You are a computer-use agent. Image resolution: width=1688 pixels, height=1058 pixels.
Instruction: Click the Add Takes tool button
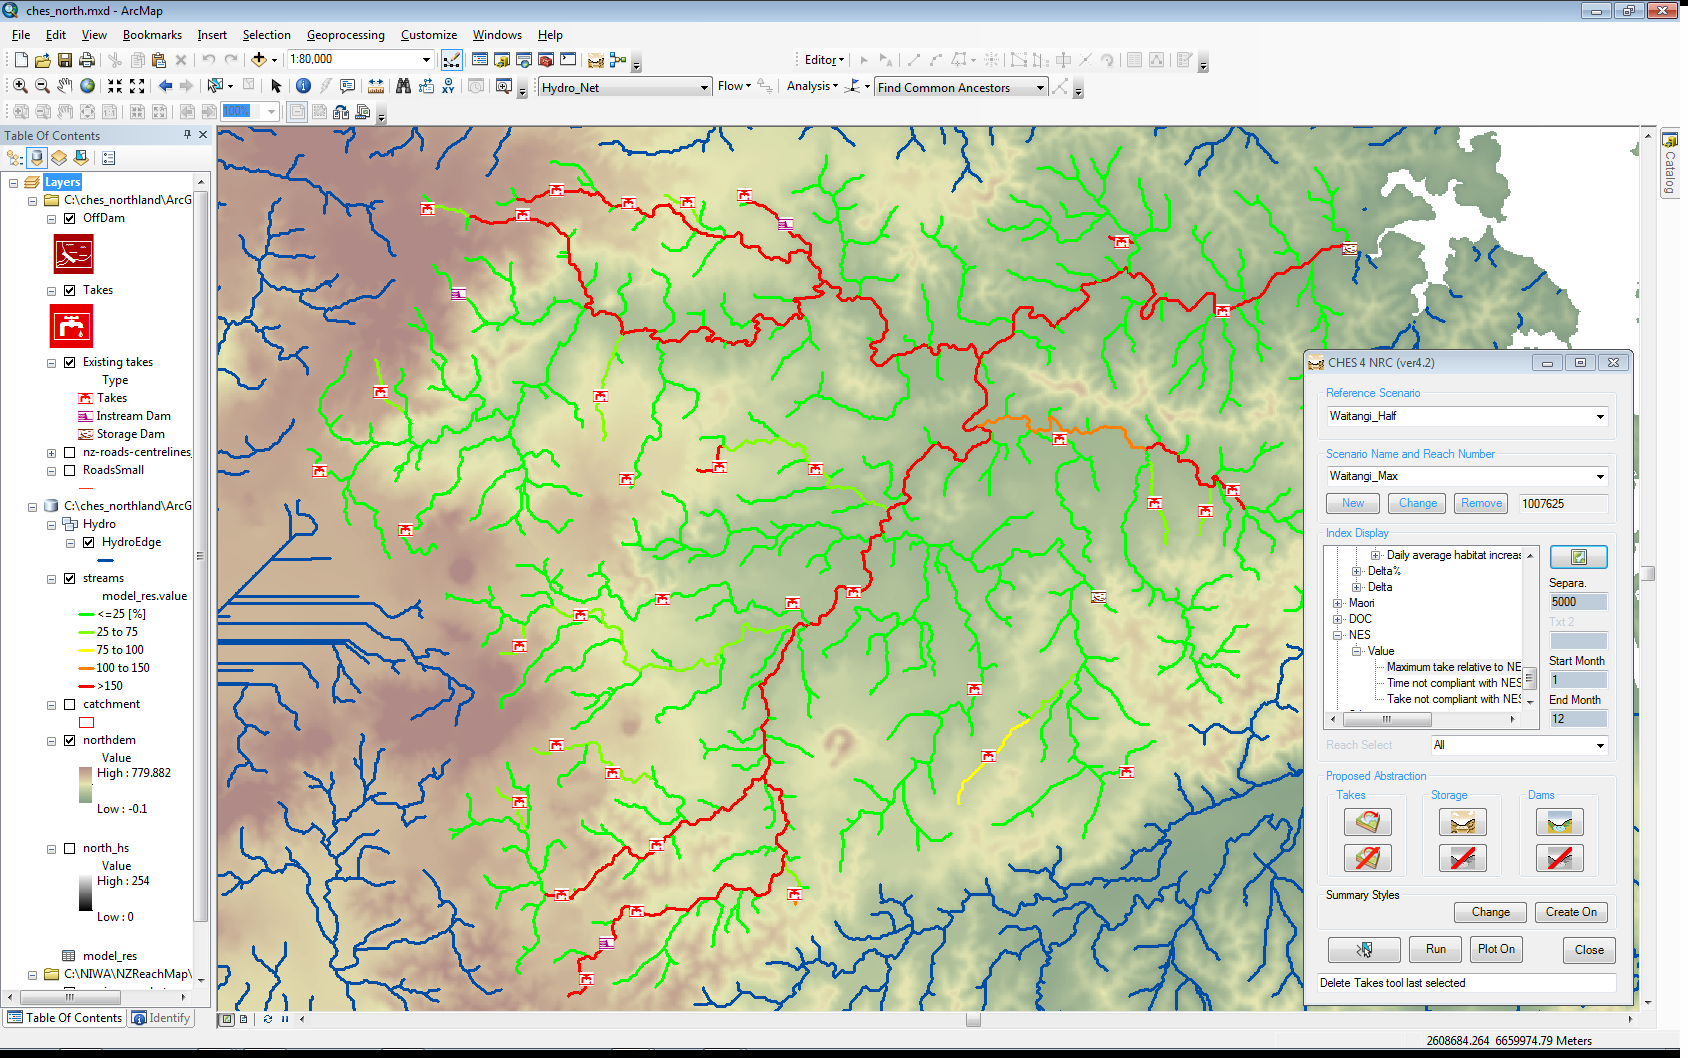pyautogui.click(x=1367, y=822)
